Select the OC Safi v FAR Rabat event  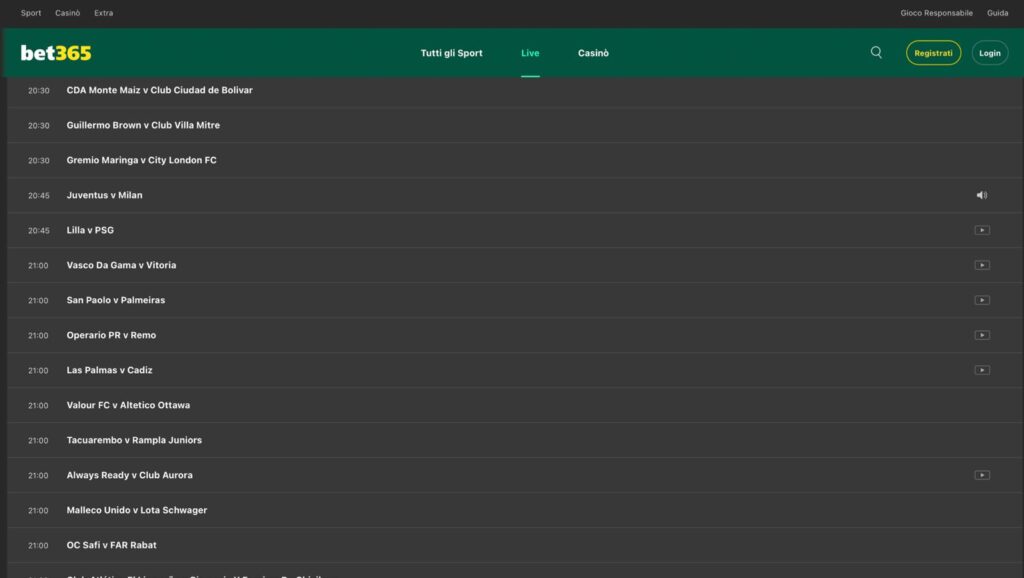pos(111,546)
